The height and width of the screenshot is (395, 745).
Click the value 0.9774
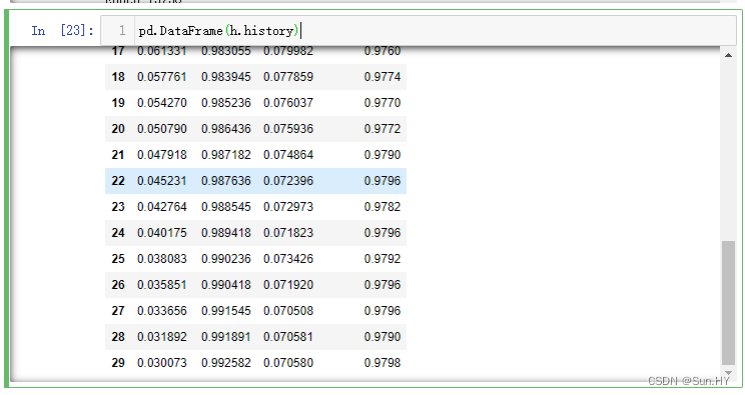382,77
